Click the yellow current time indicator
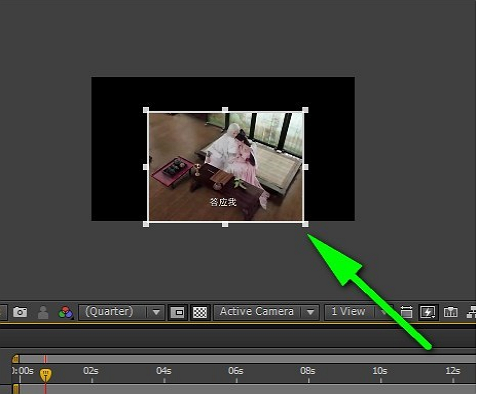The width and height of the screenshot is (477, 394). [x=46, y=375]
